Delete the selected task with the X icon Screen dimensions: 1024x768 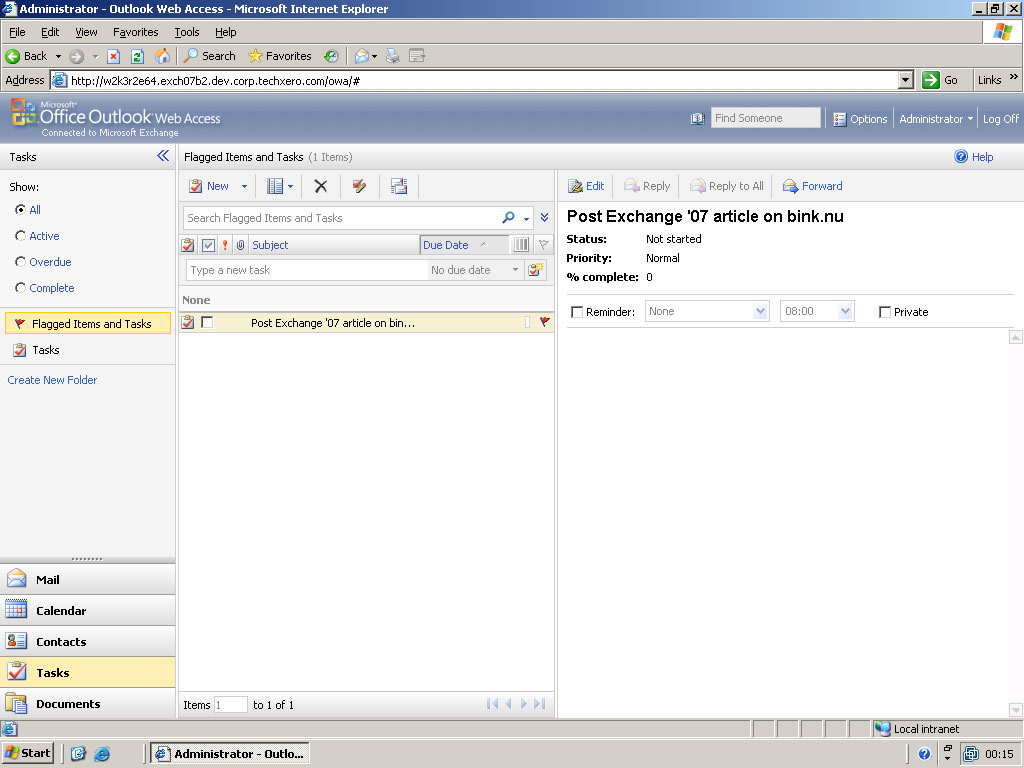click(321, 186)
